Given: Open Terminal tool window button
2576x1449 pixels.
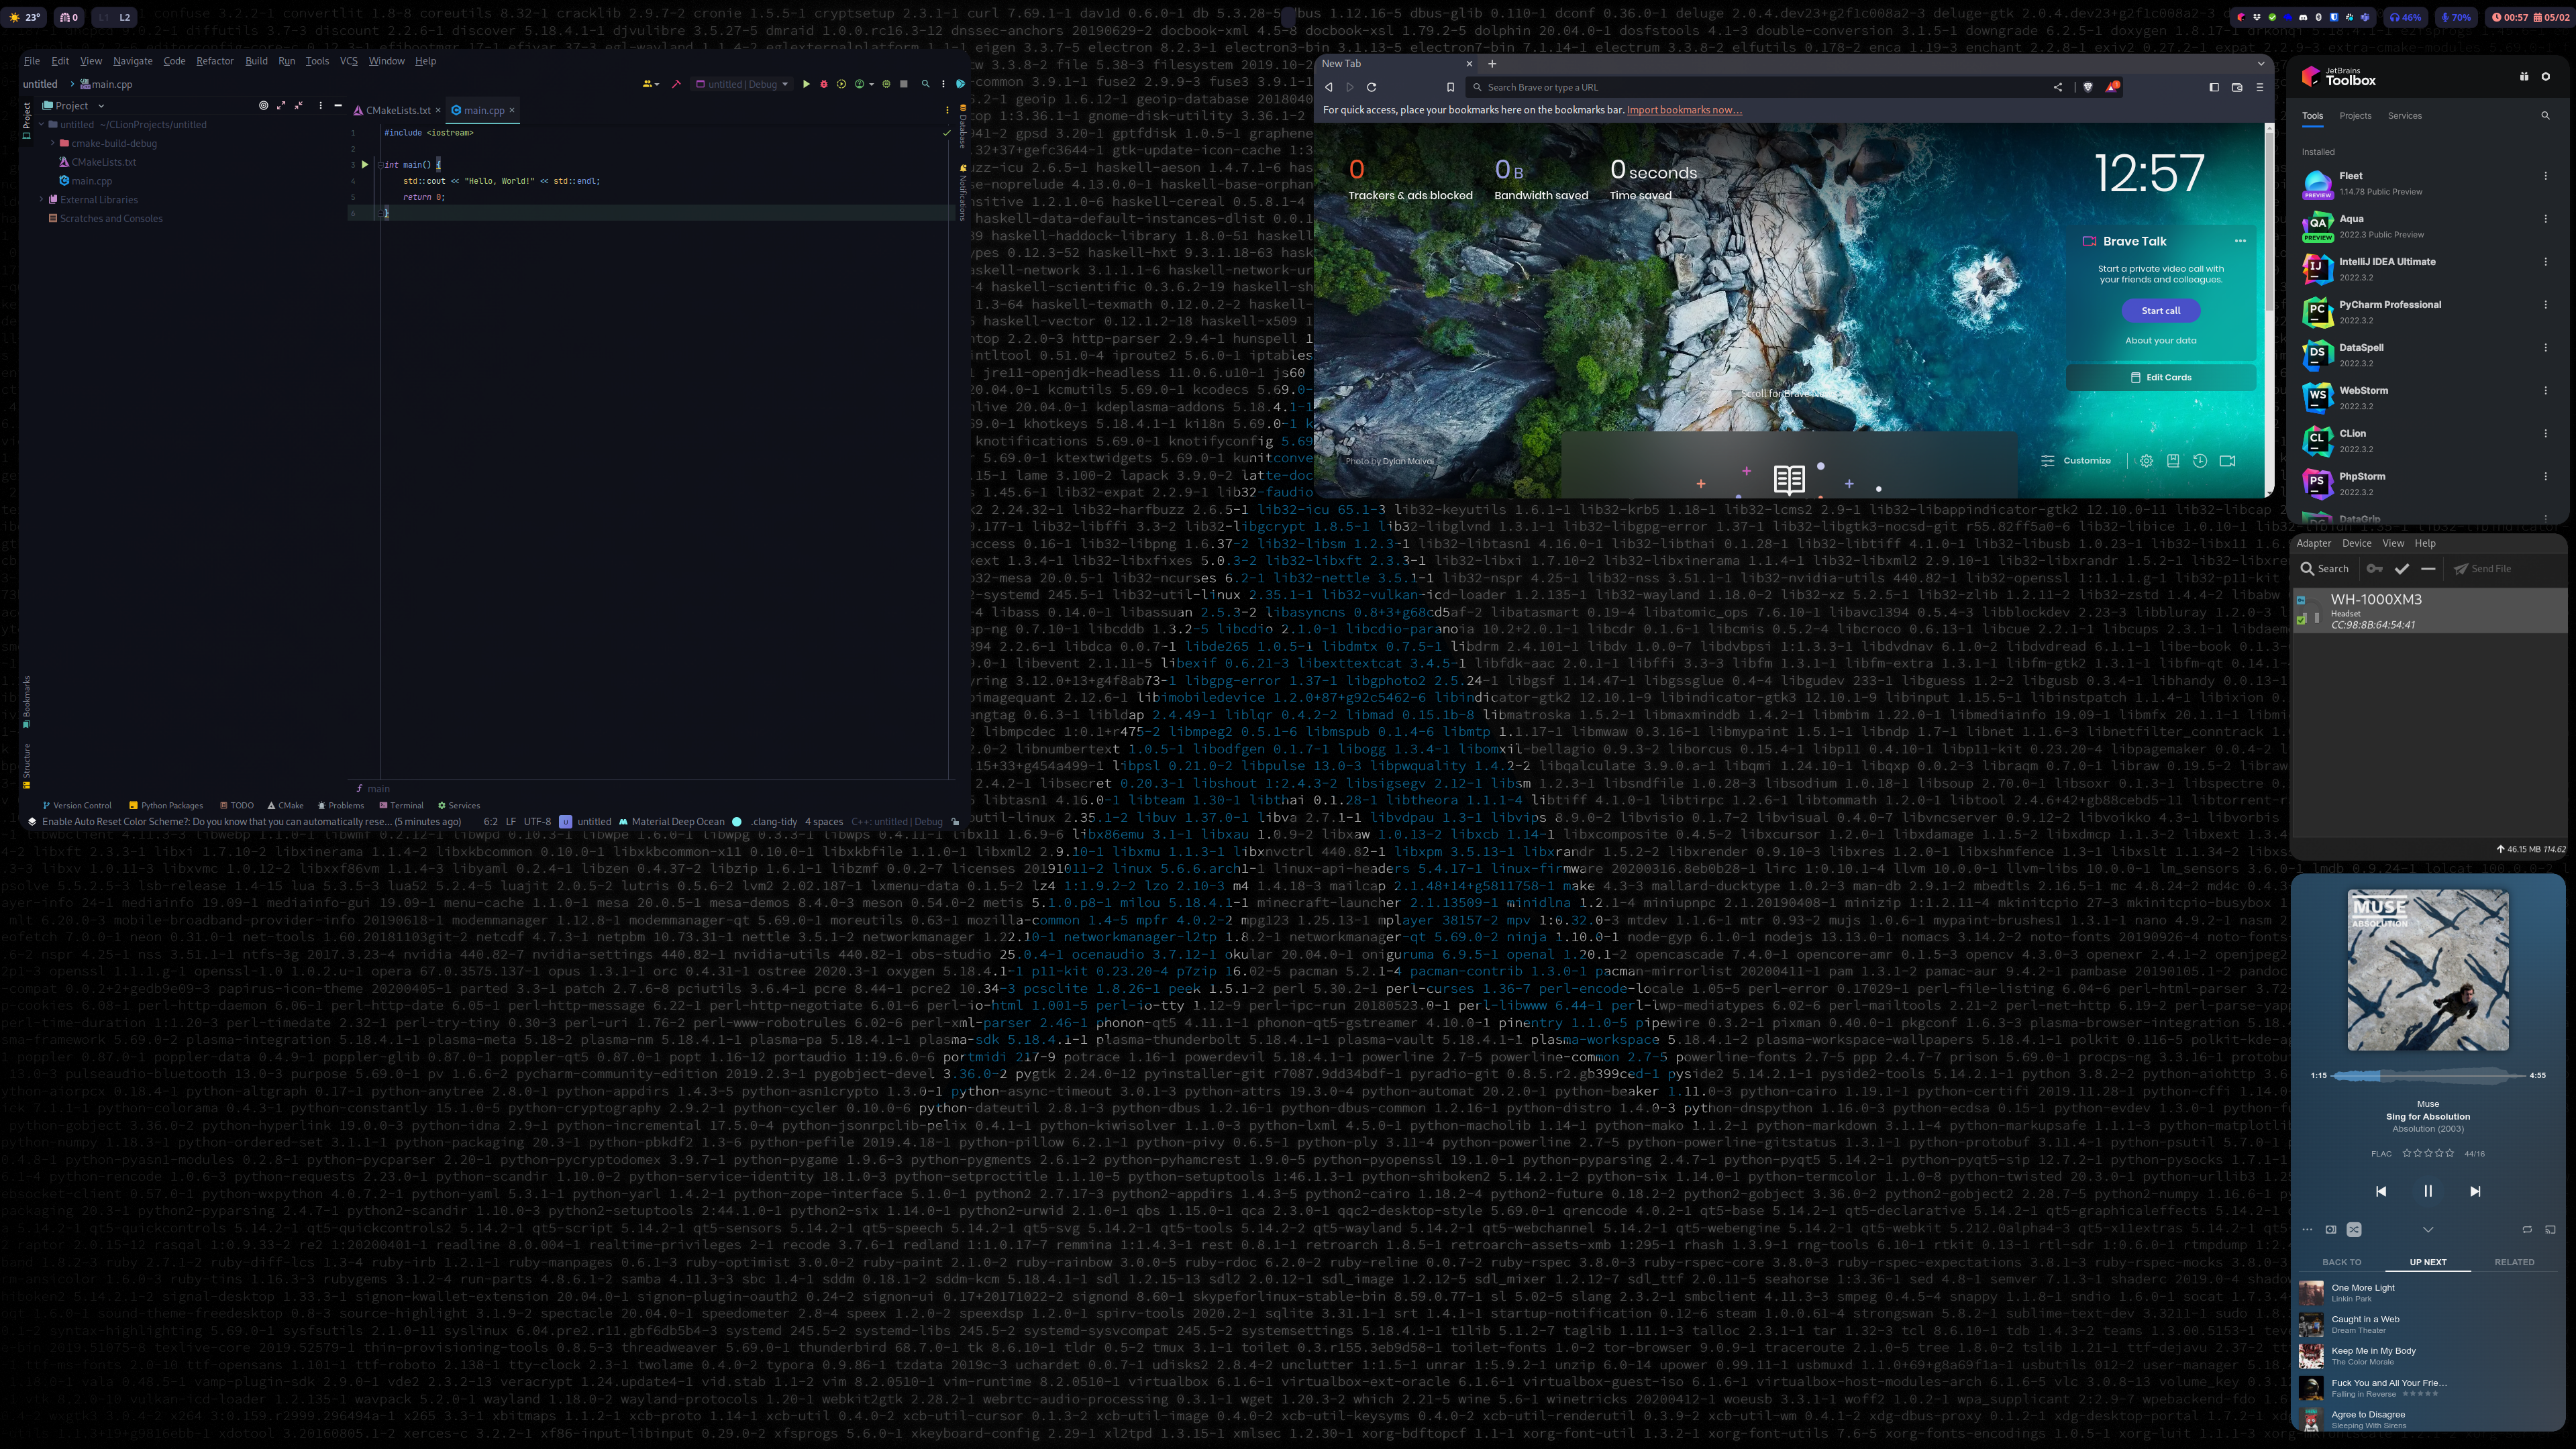Looking at the screenshot, I should (x=401, y=805).
